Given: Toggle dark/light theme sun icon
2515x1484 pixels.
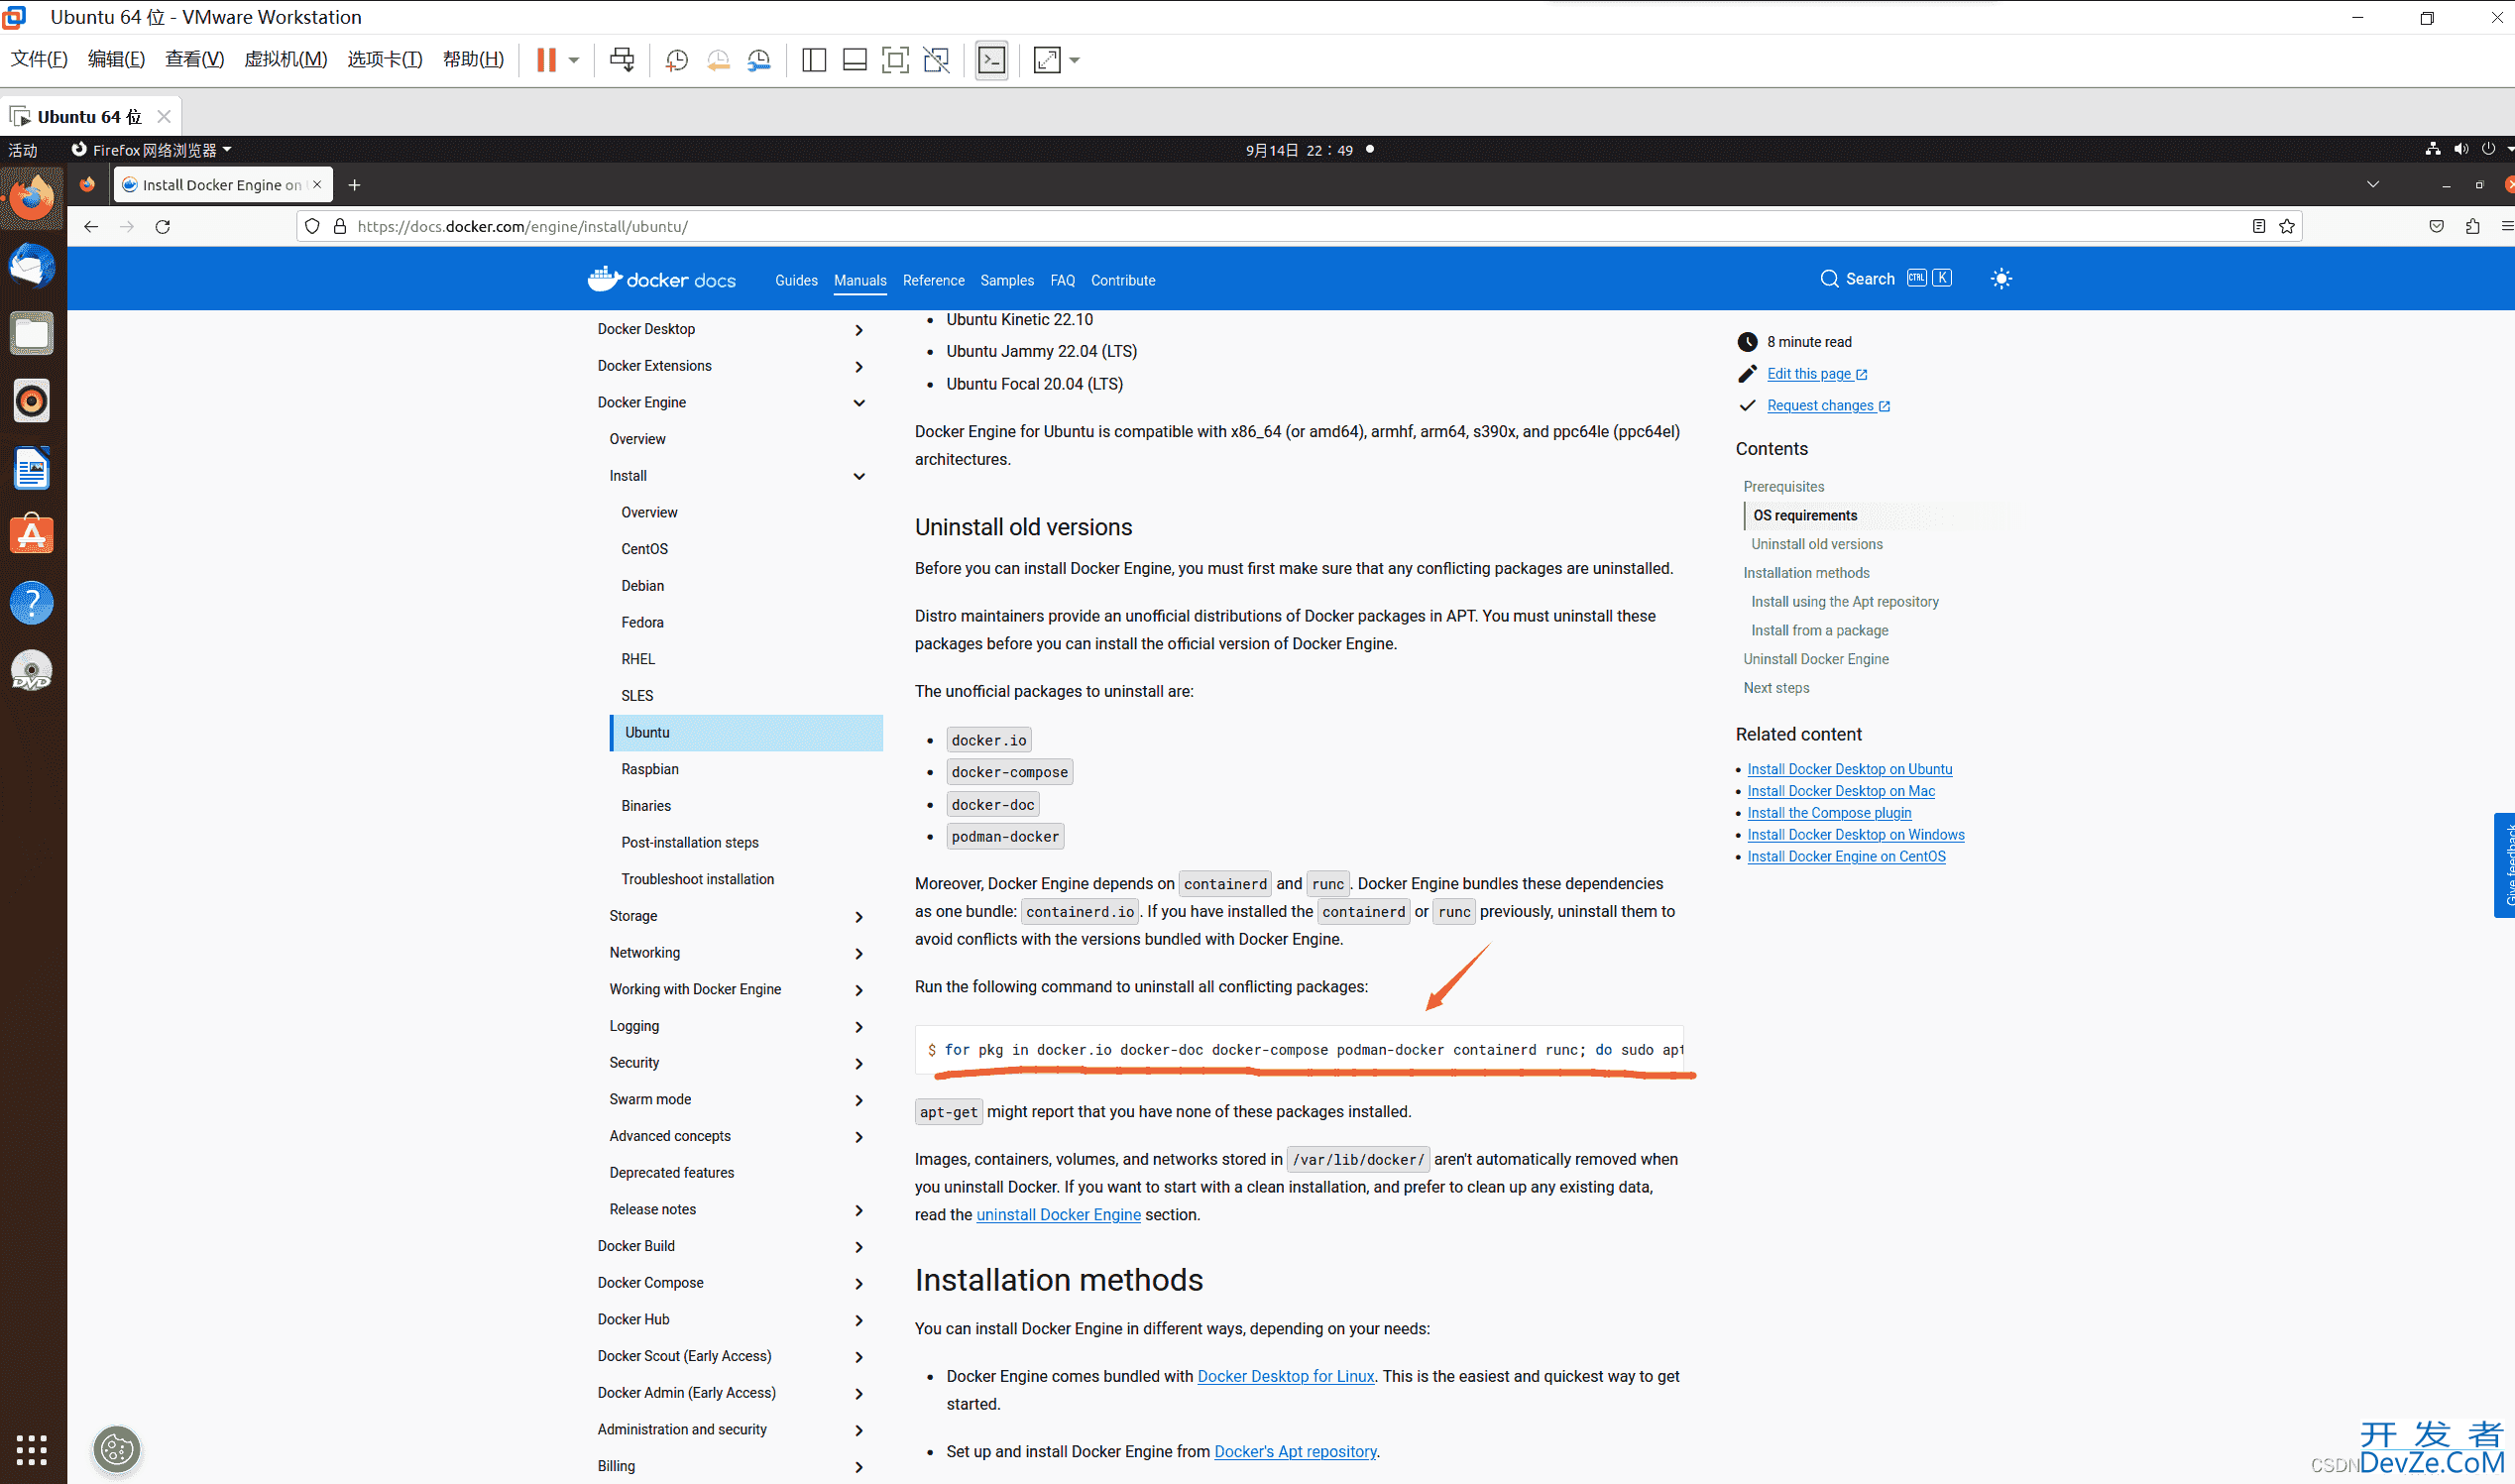Looking at the screenshot, I should [x=2001, y=279].
